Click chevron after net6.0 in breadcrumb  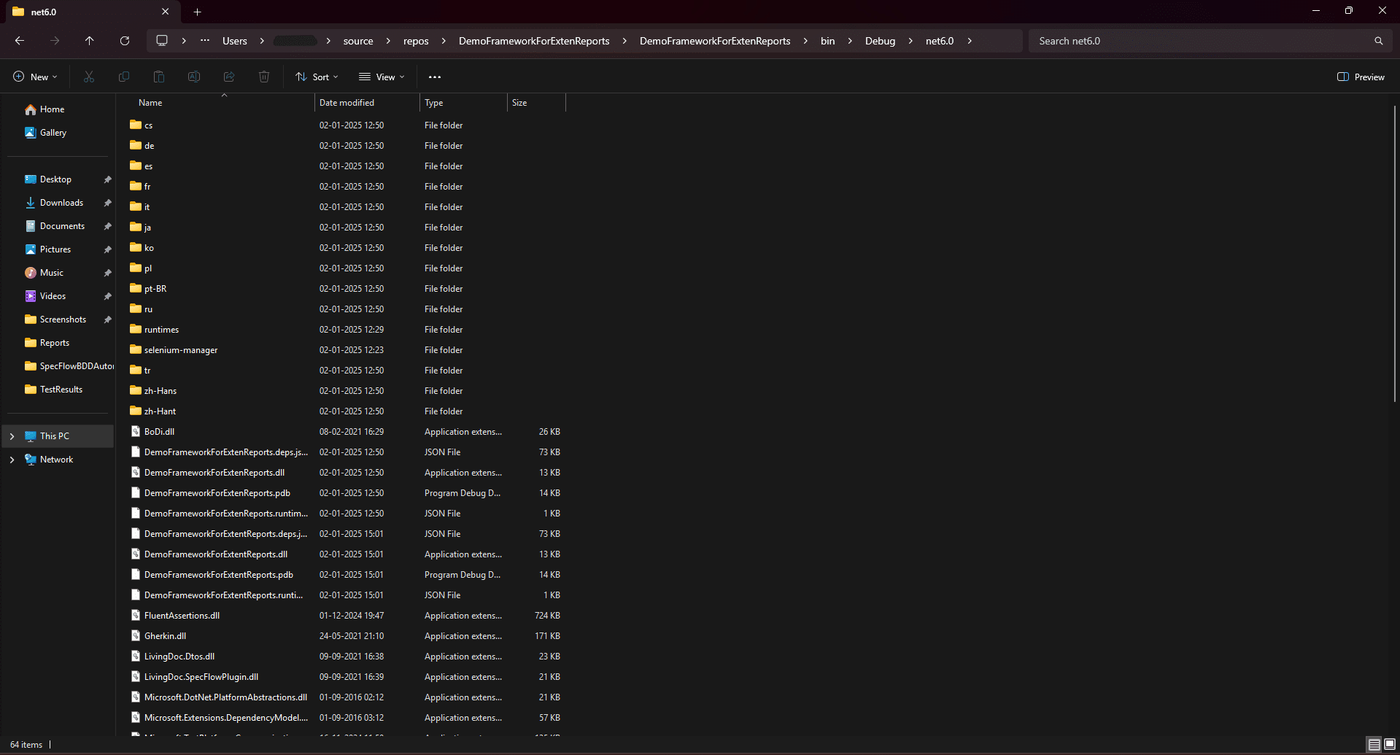coord(969,41)
